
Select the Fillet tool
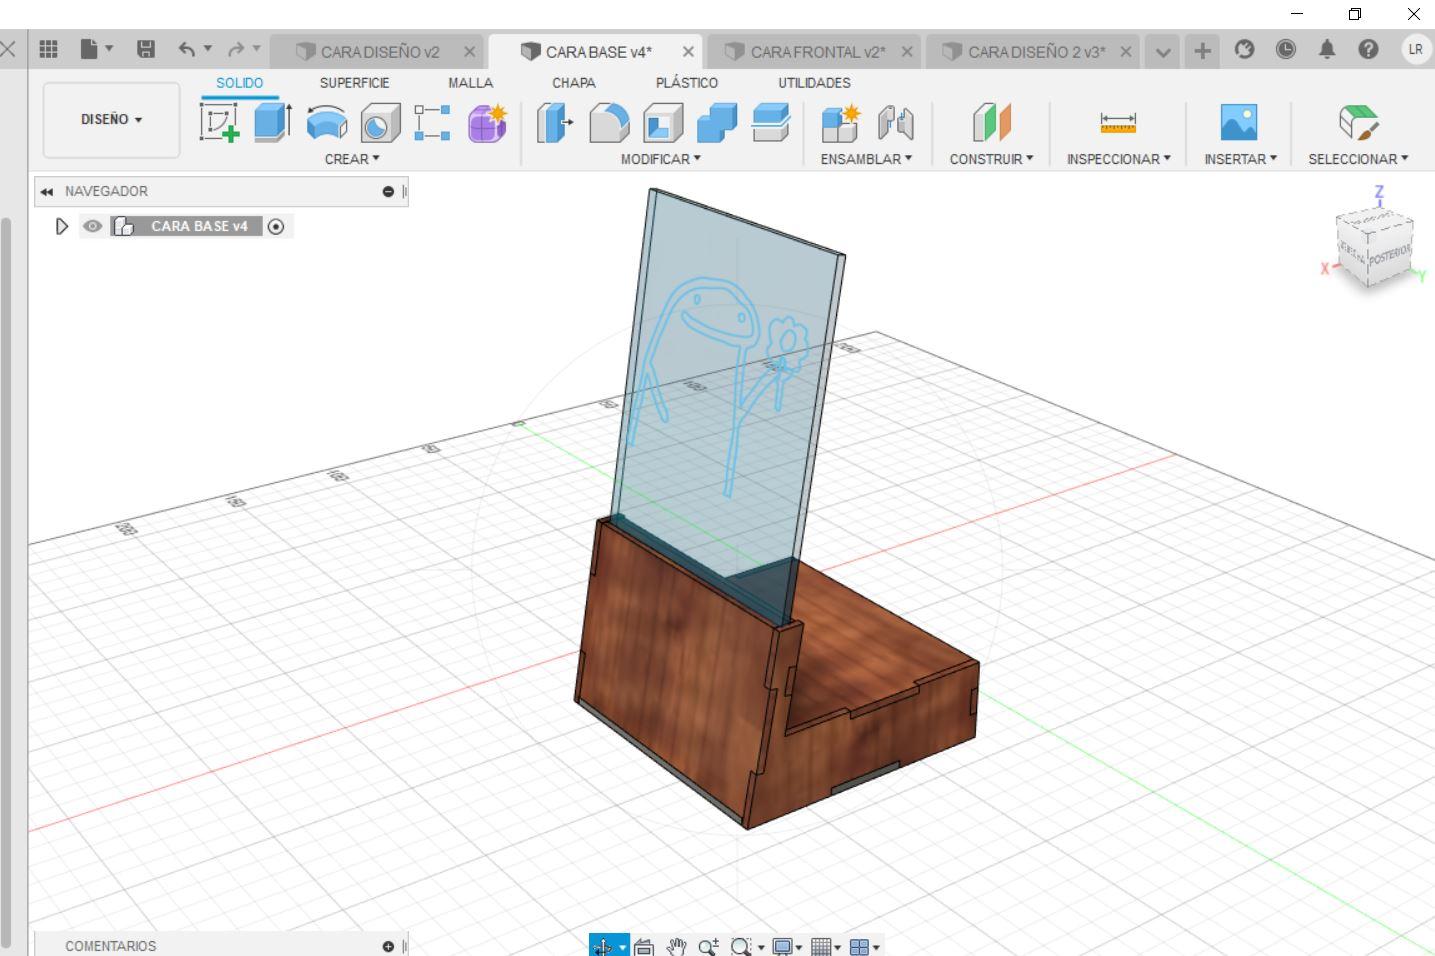pos(609,123)
